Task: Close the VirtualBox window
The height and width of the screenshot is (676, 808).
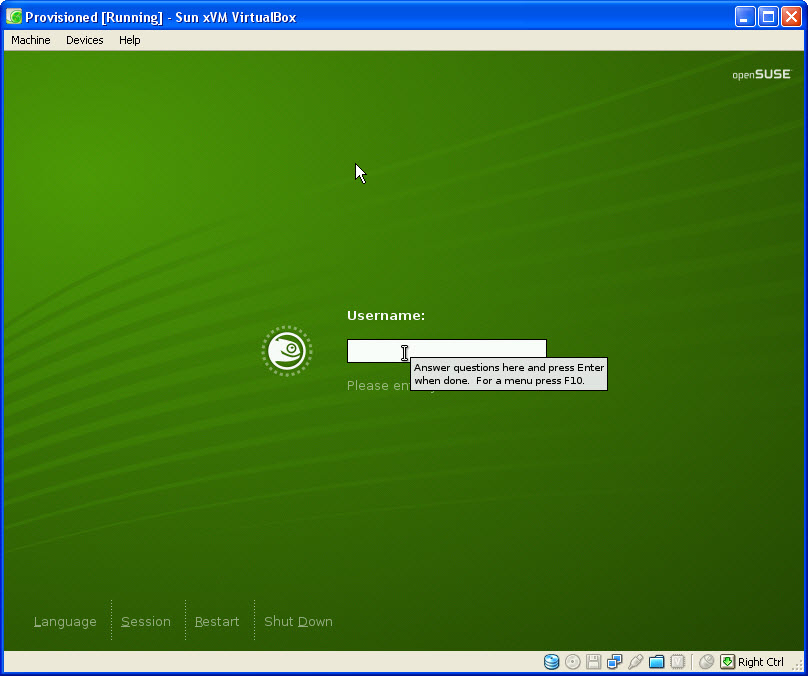Action: [791, 17]
